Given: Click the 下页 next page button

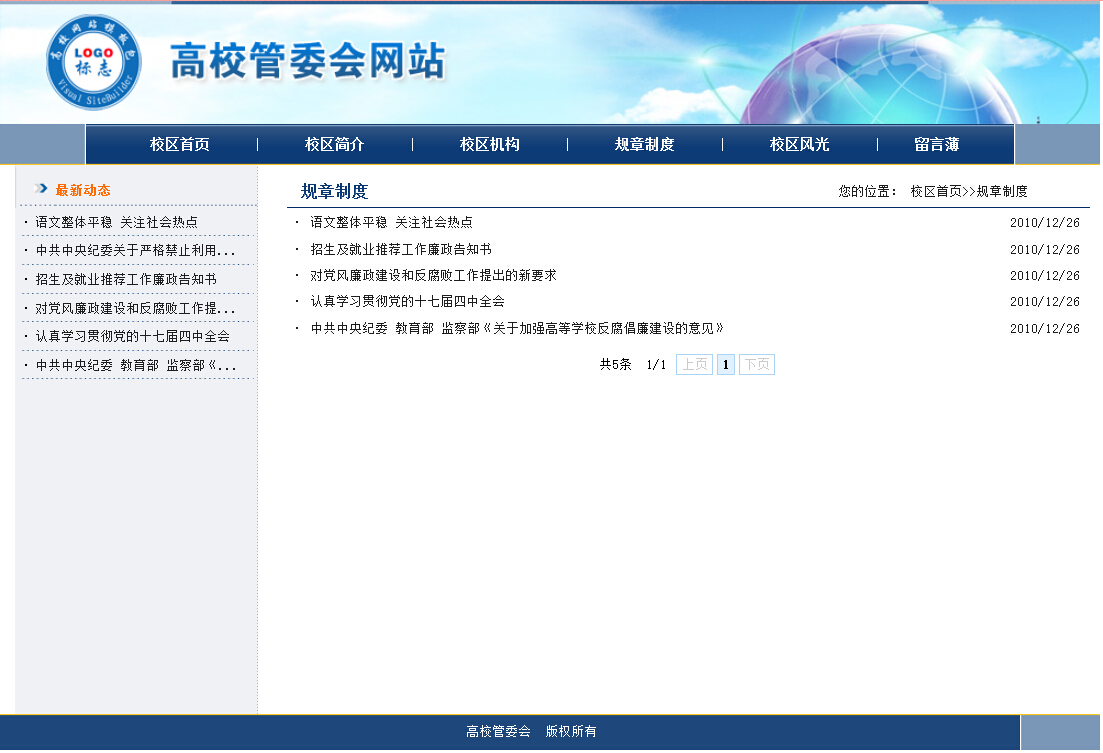Looking at the screenshot, I should tap(756, 365).
